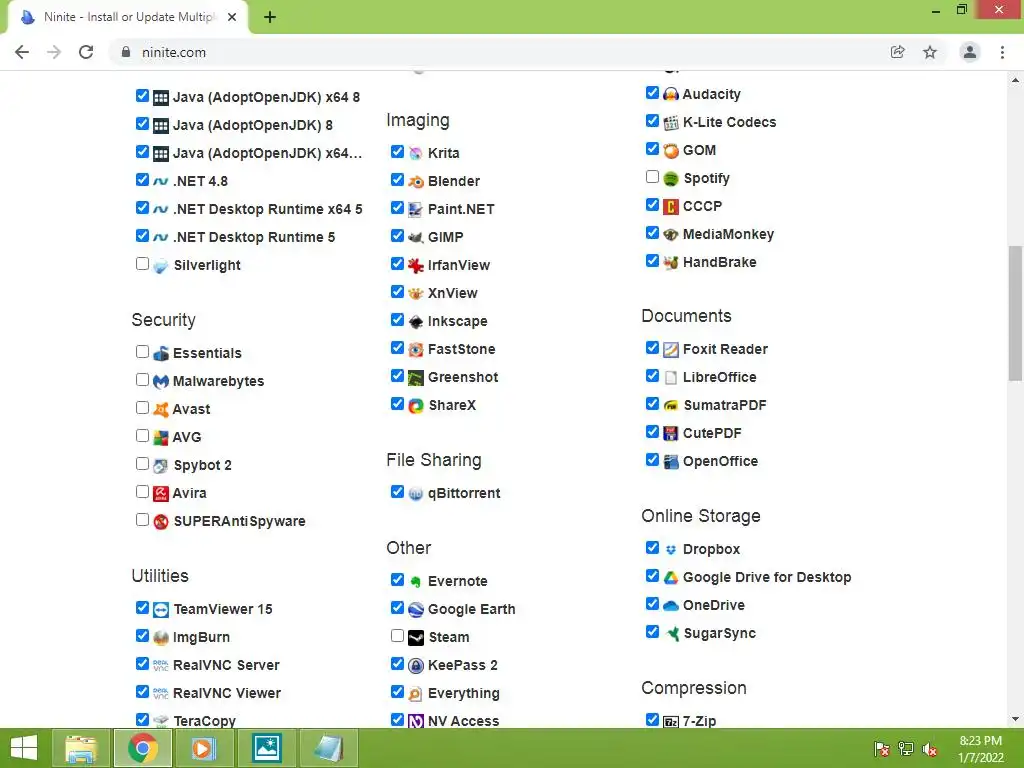Open the Chrome profile avatar icon
This screenshot has height=768, width=1024.
[x=970, y=52]
